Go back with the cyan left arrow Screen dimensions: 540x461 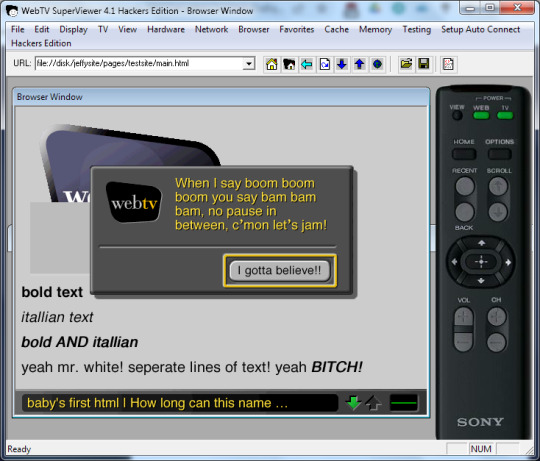click(307, 64)
